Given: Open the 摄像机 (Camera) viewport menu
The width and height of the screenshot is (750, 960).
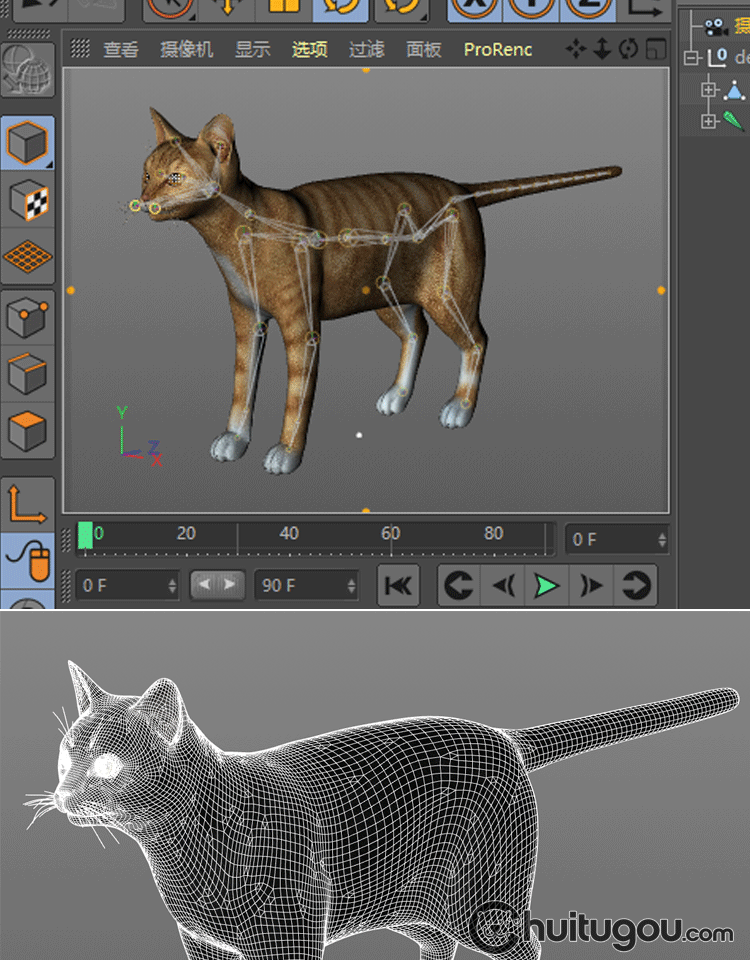Looking at the screenshot, I should 188,49.
